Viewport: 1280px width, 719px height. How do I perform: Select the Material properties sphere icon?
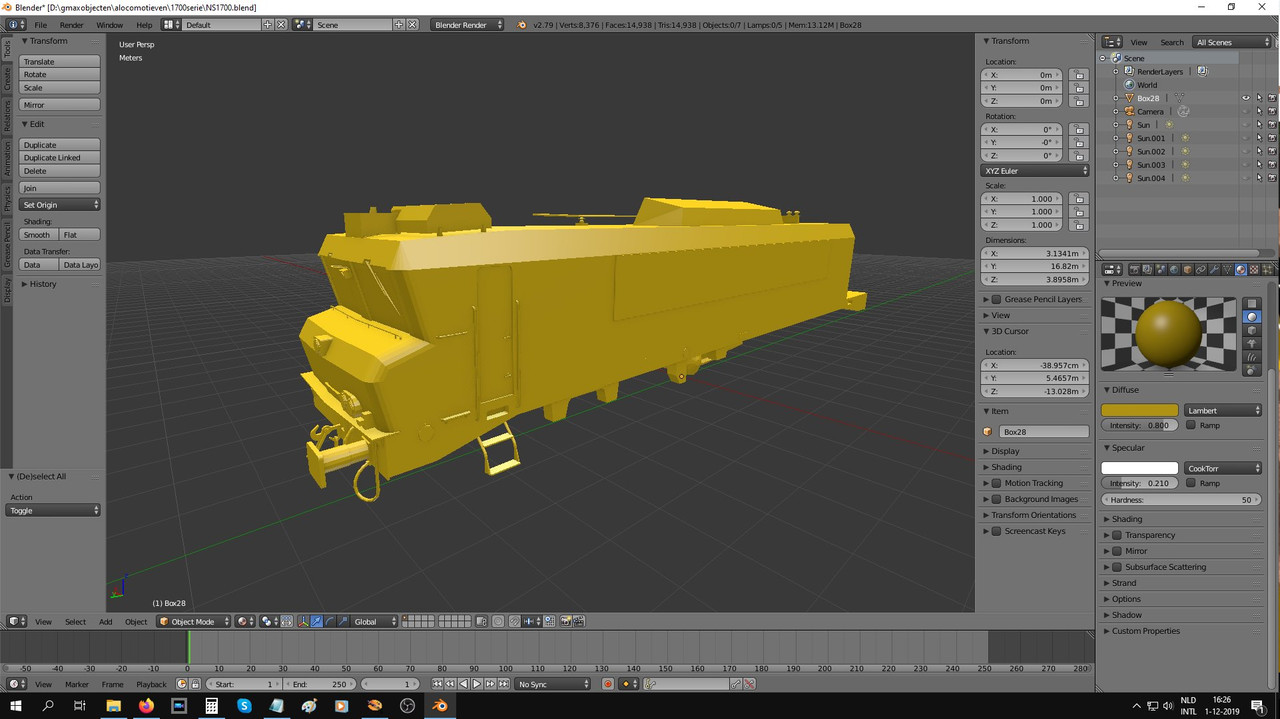[x=1240, y=270]
